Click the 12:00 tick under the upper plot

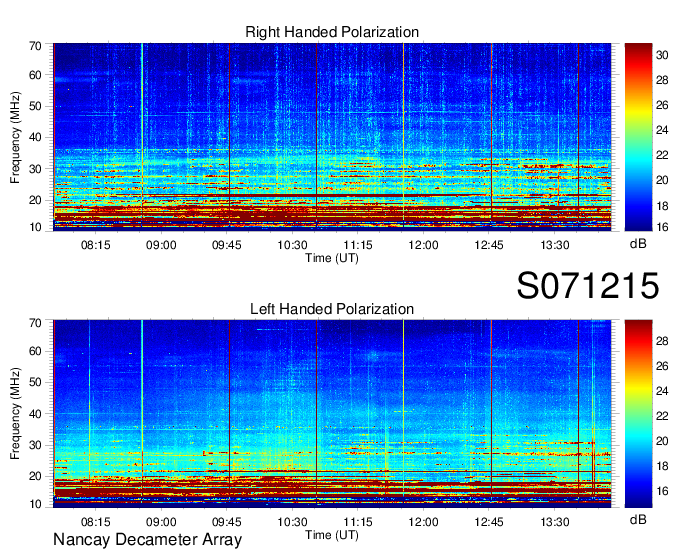pyautogui.click(x=423, y=245)
